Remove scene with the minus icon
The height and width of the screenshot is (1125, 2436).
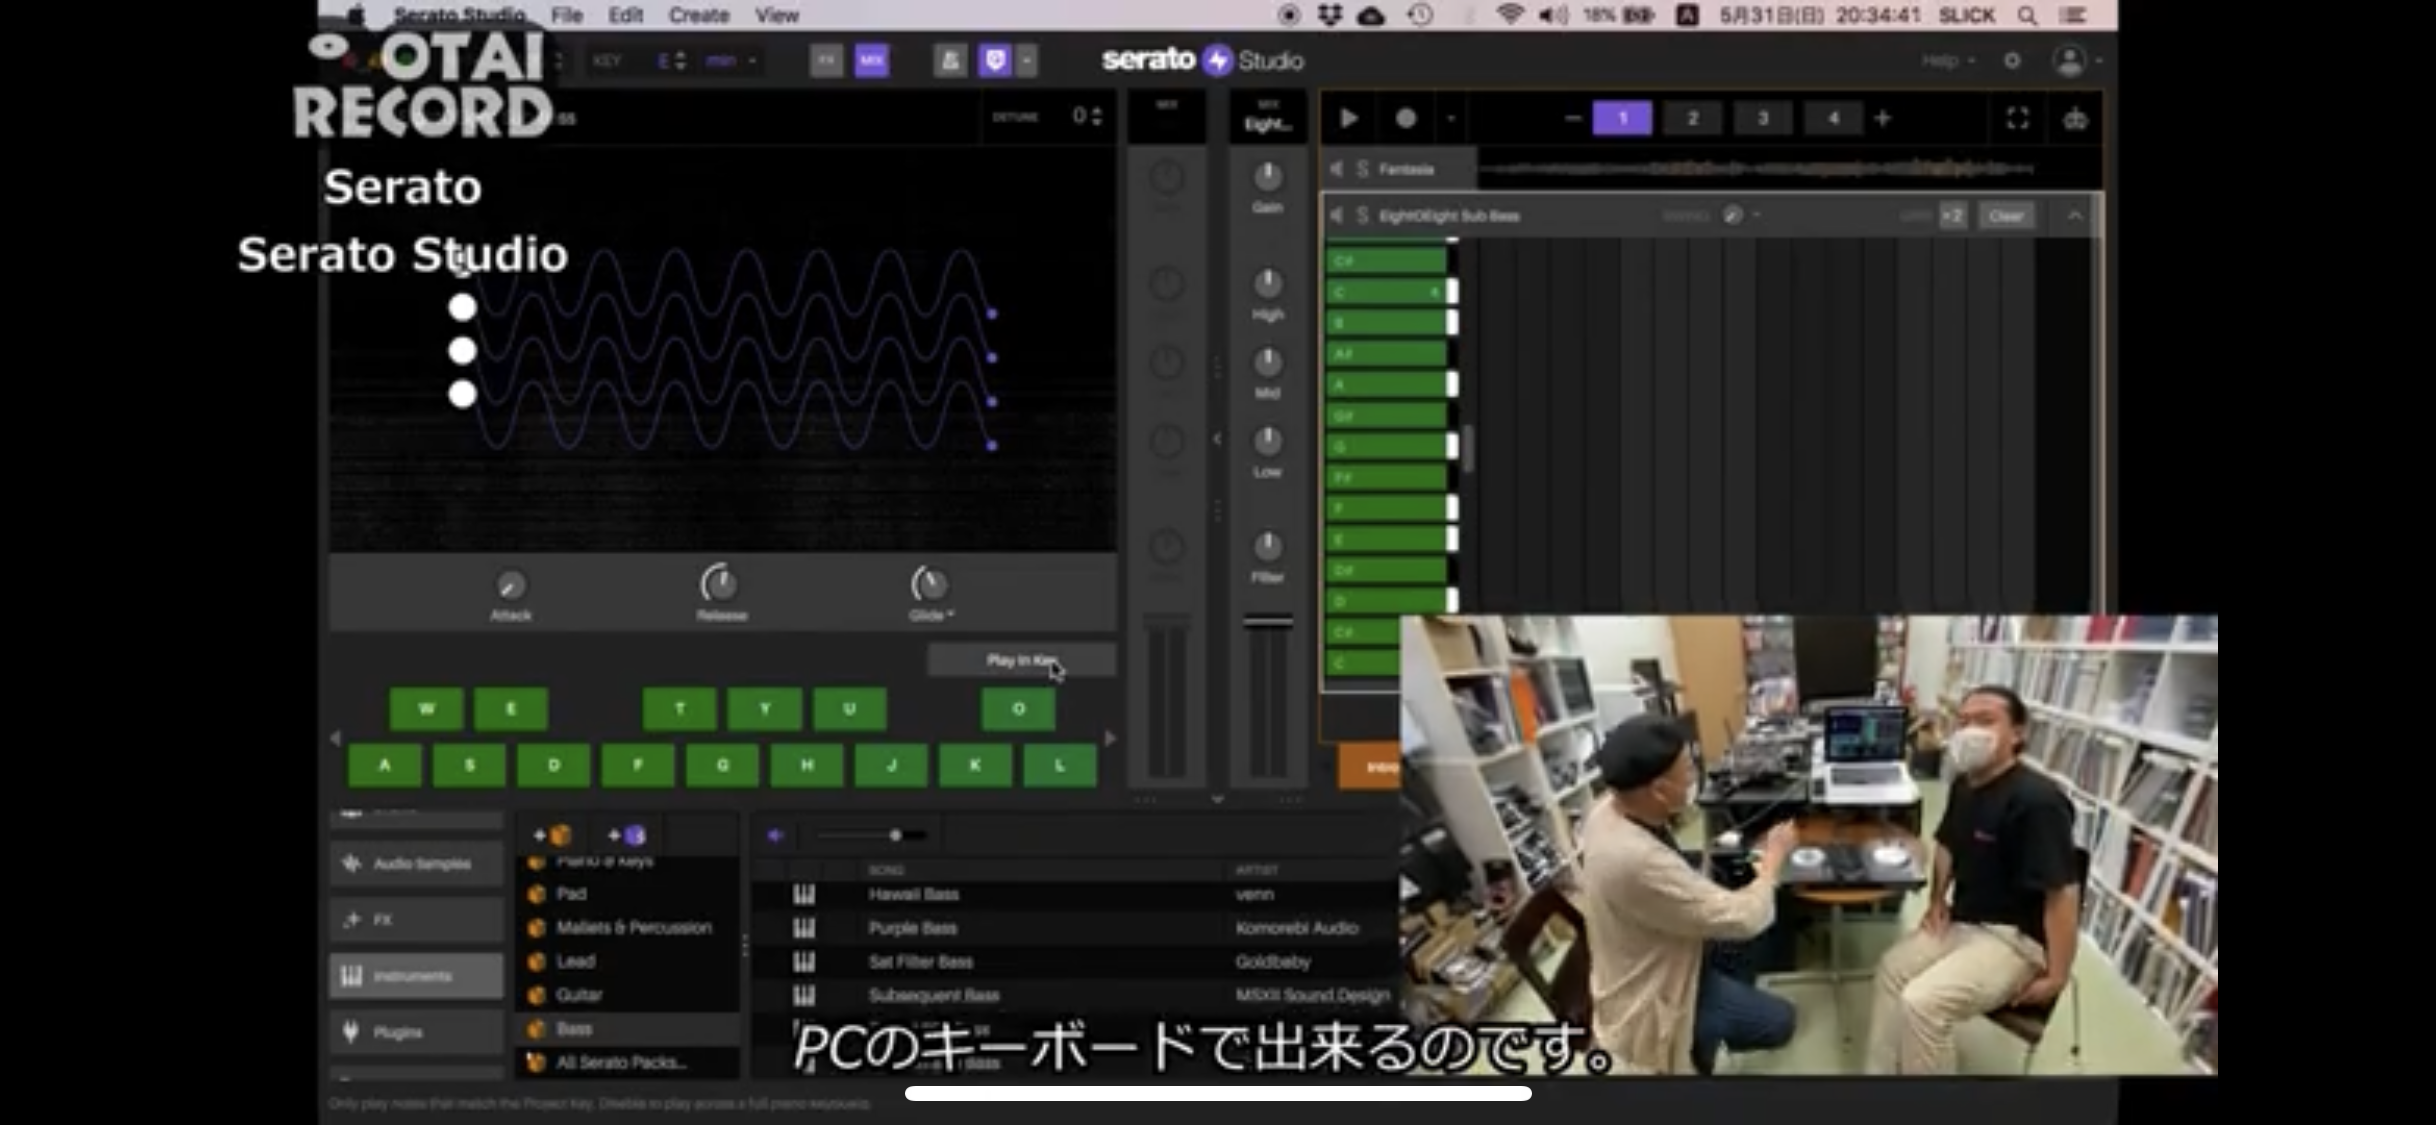[x=1572, y=118]
